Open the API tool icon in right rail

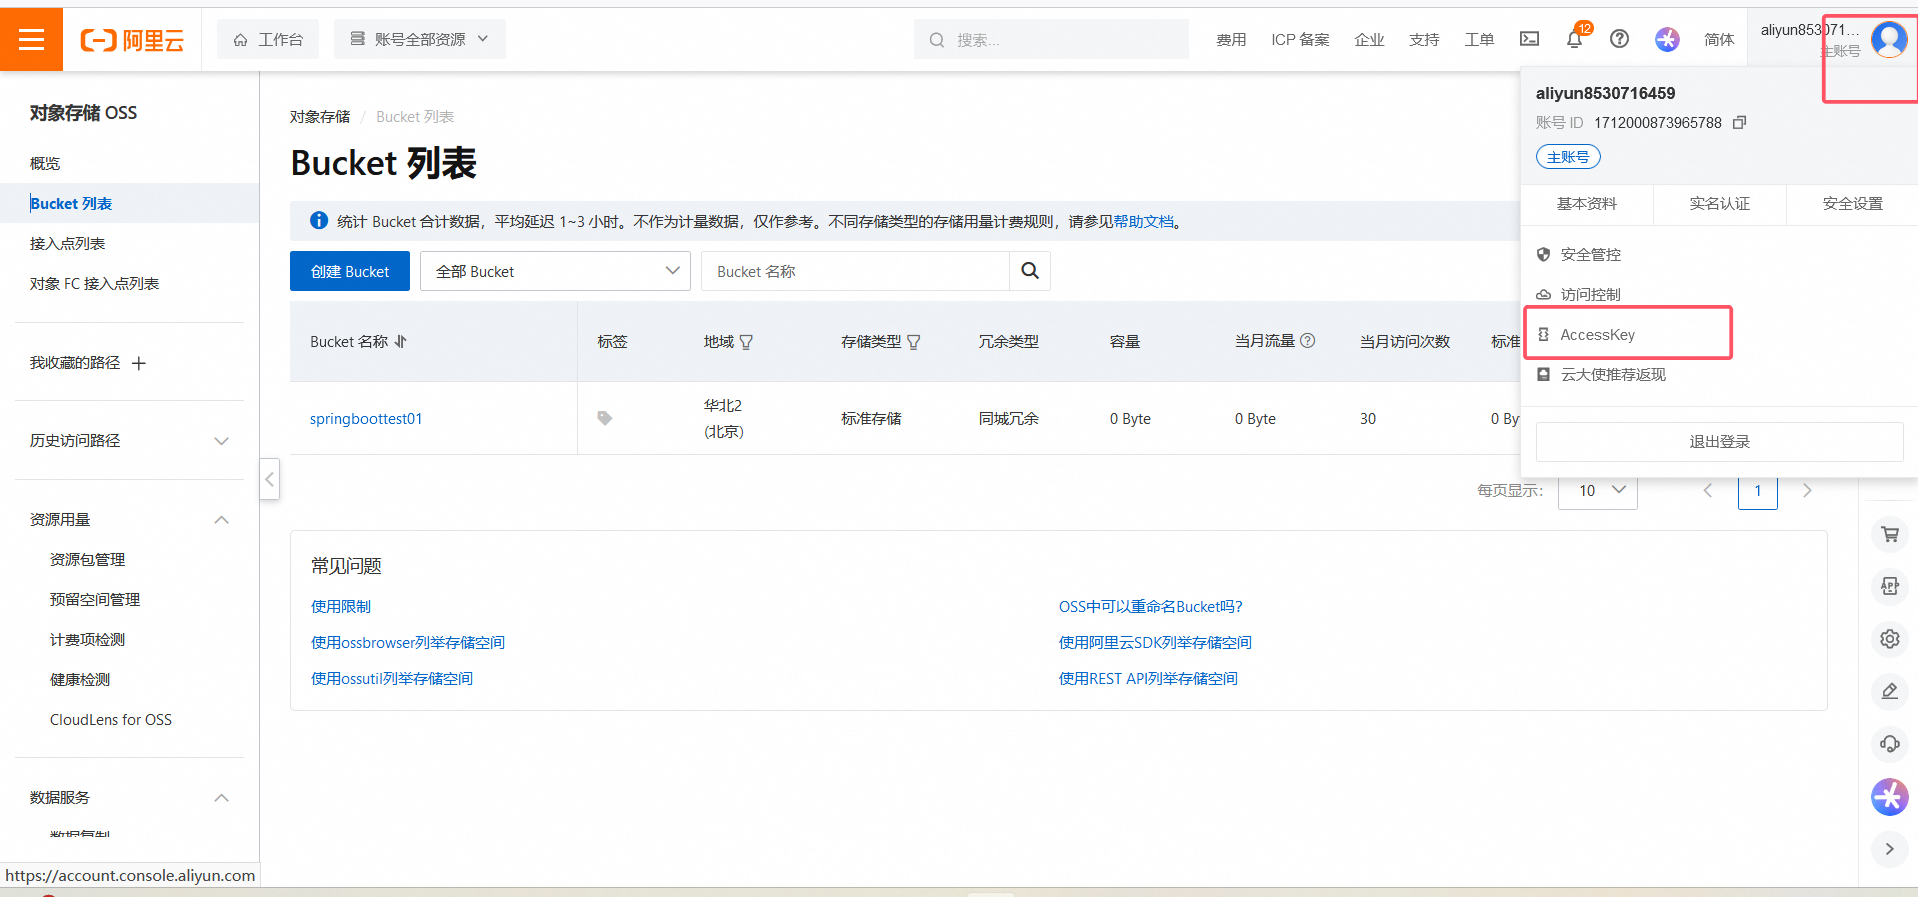pyautogui.click(x=1889, y=586)
